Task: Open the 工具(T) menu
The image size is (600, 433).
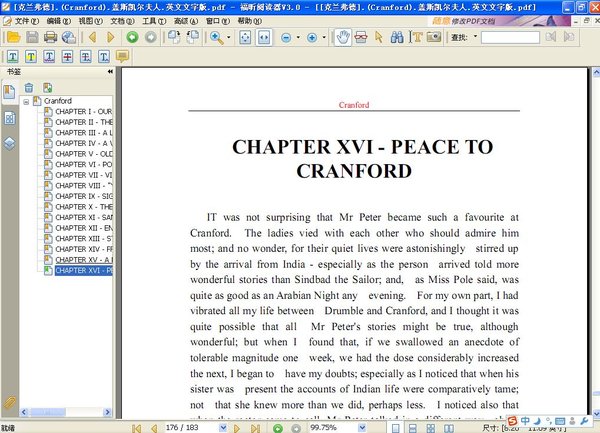Action: point(154,21)
